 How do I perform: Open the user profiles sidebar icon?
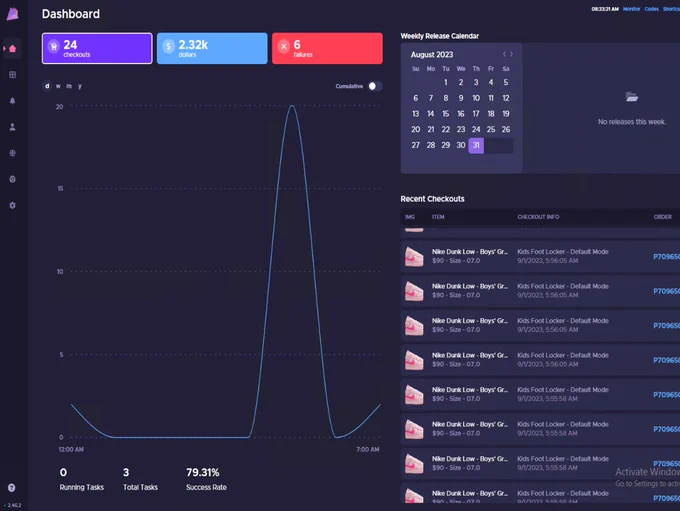pos(13,127)
